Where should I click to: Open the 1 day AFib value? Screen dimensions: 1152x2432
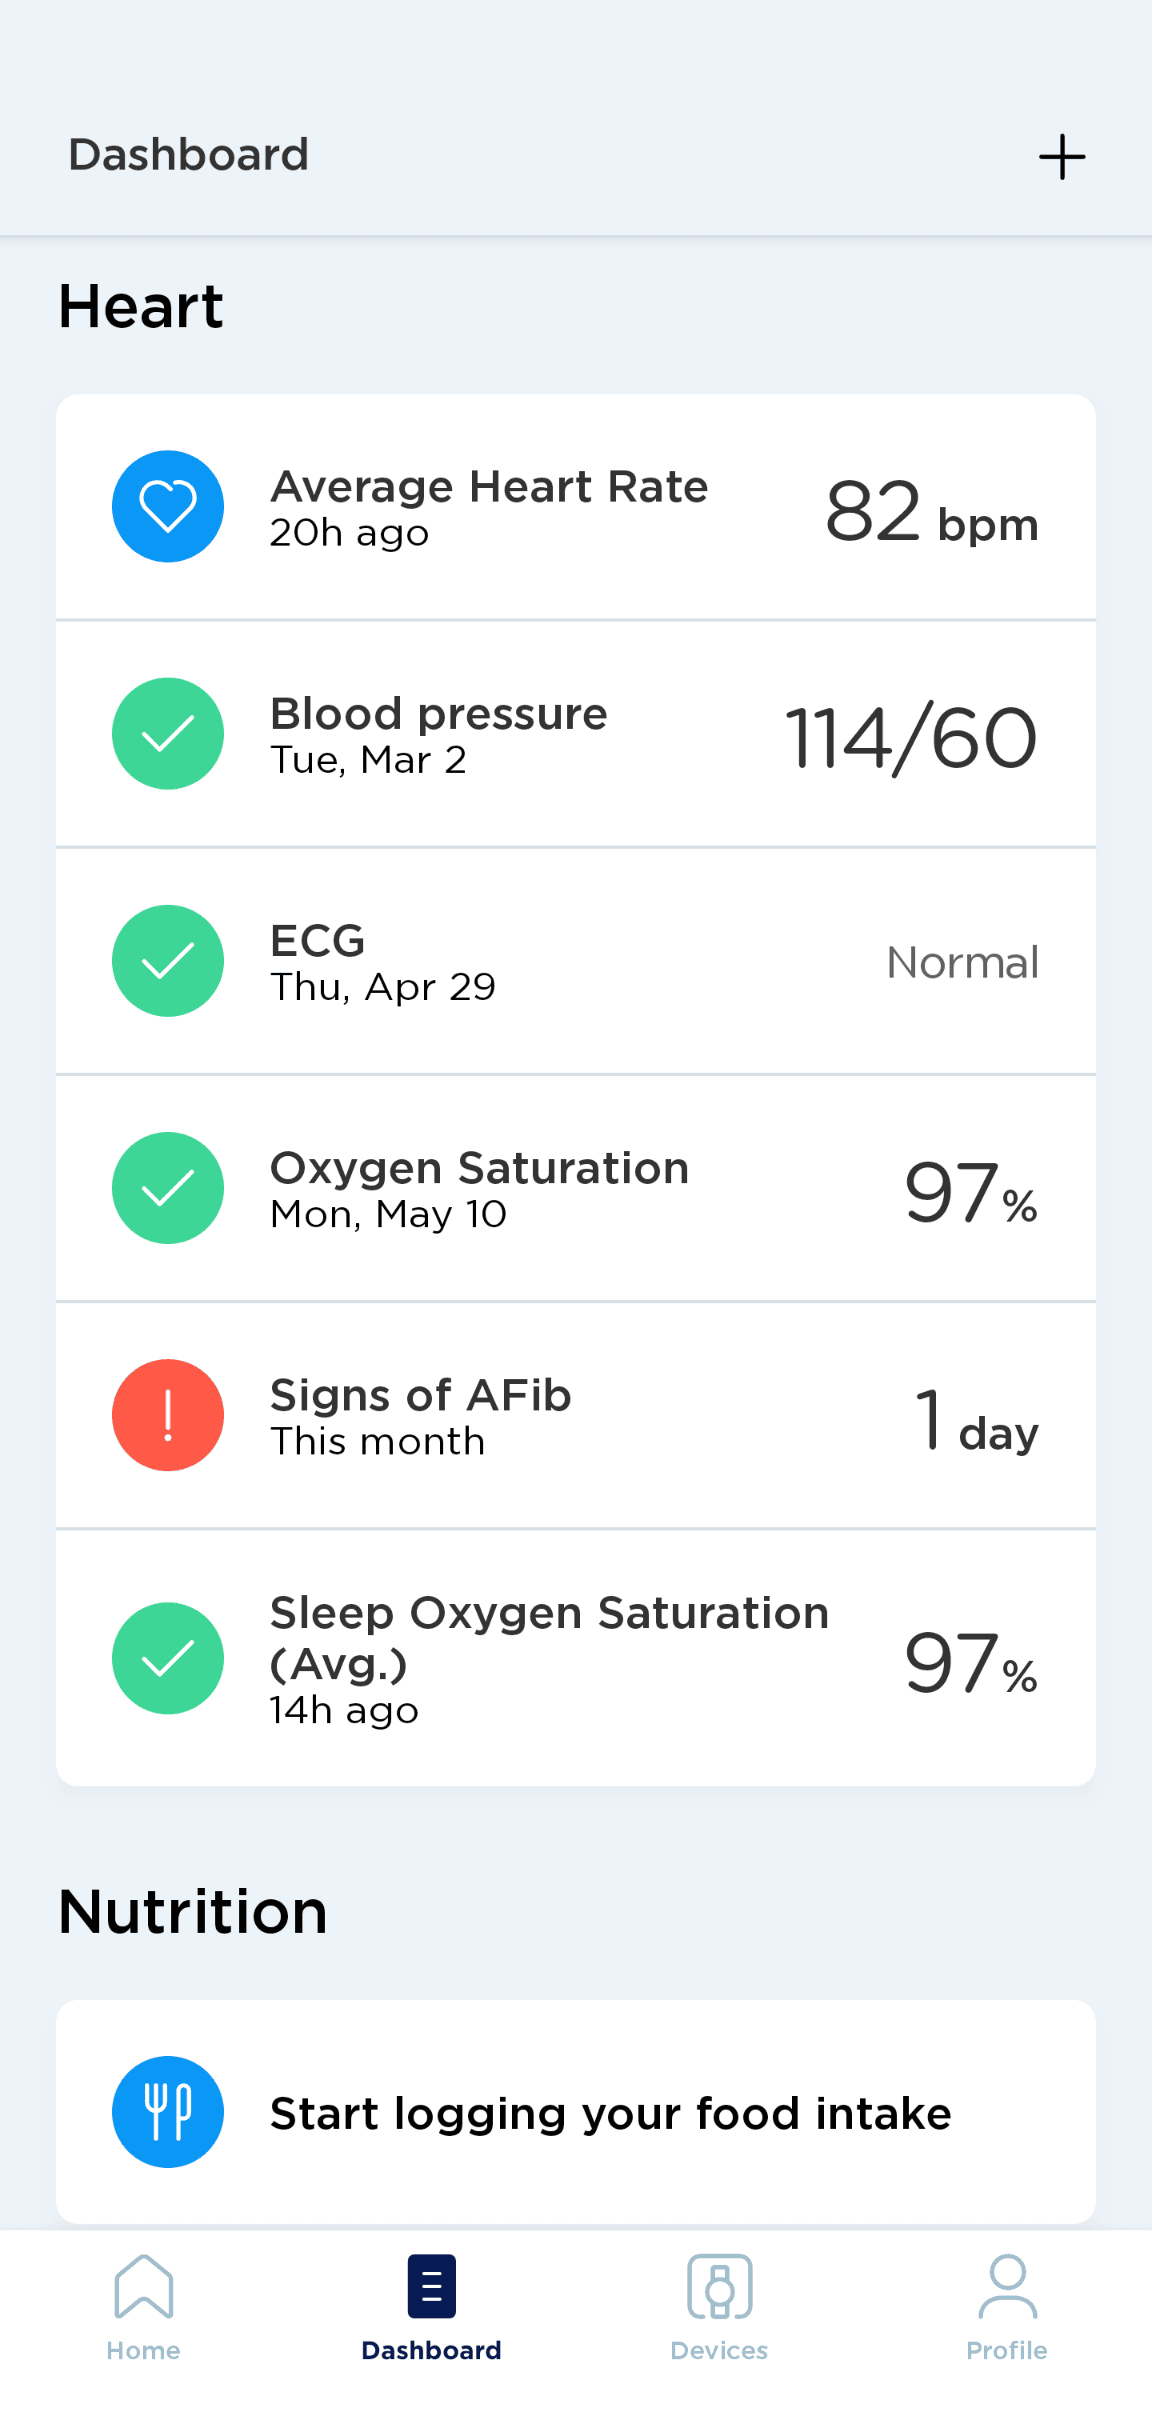point(976,1419)
